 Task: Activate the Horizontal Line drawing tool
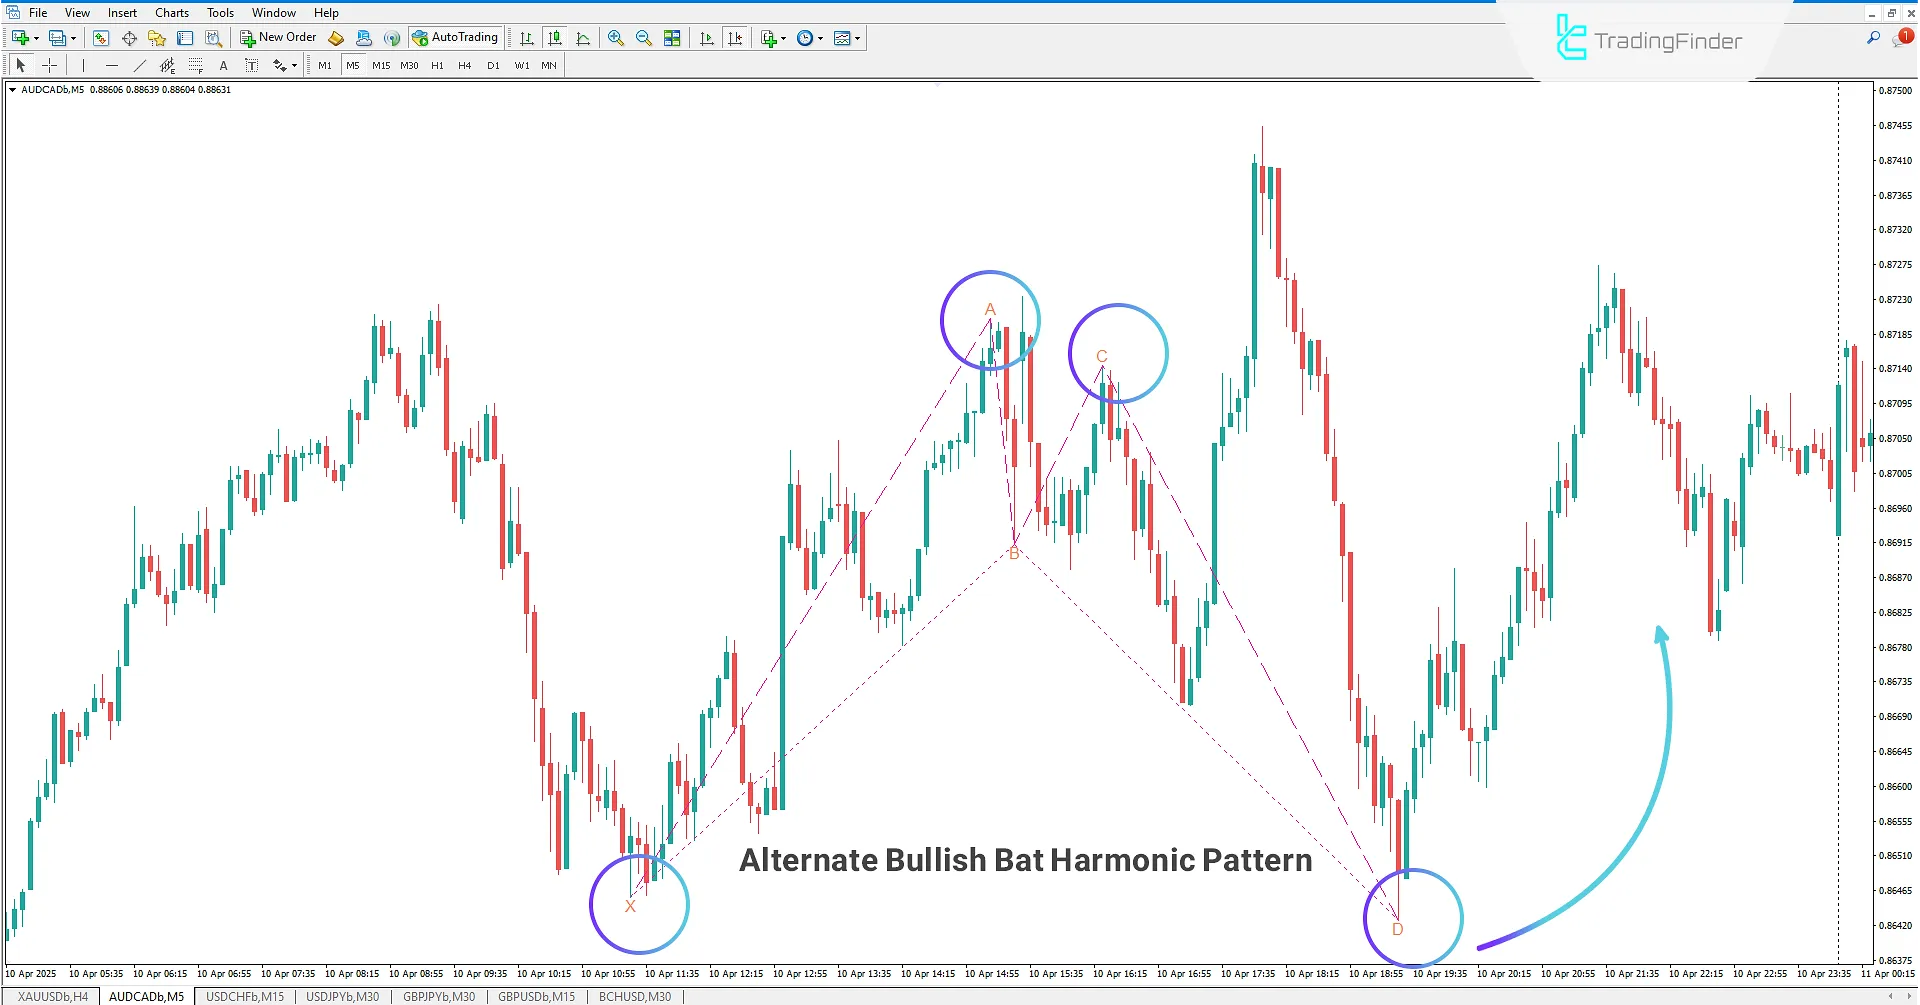click(112, 65)
